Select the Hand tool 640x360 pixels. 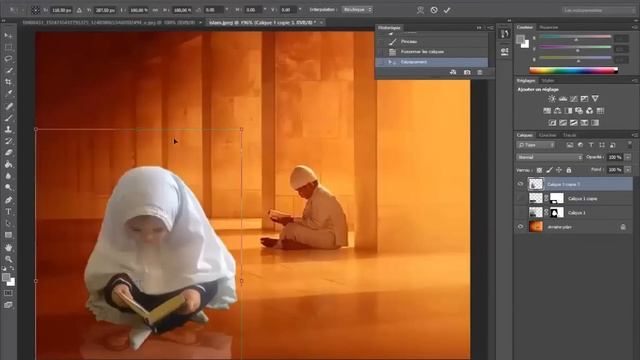coord(8,247)
